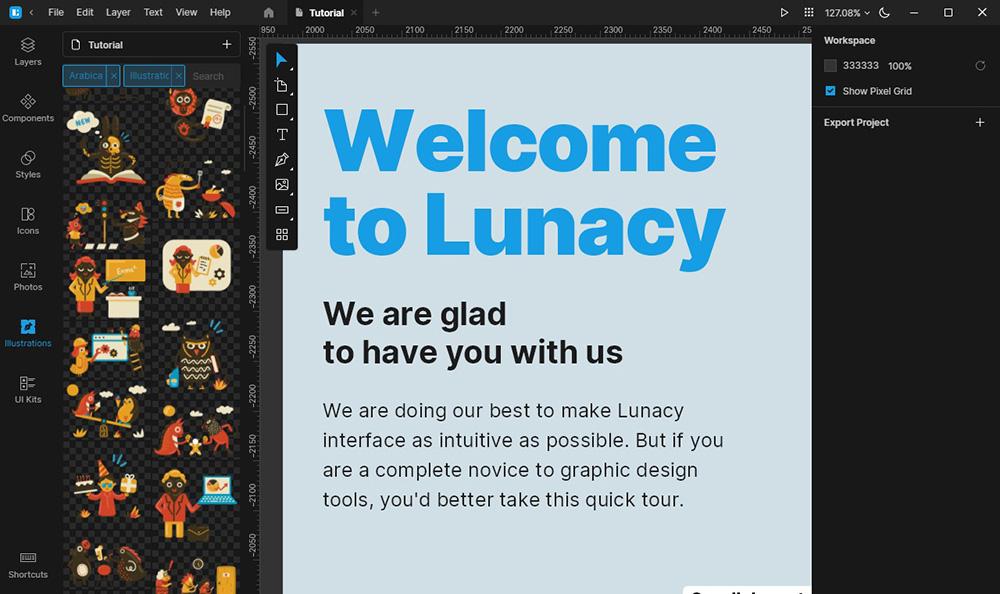1000x594 pixels.
Task: Switch to the Tutorial document tab
Action: pos(326,13)
